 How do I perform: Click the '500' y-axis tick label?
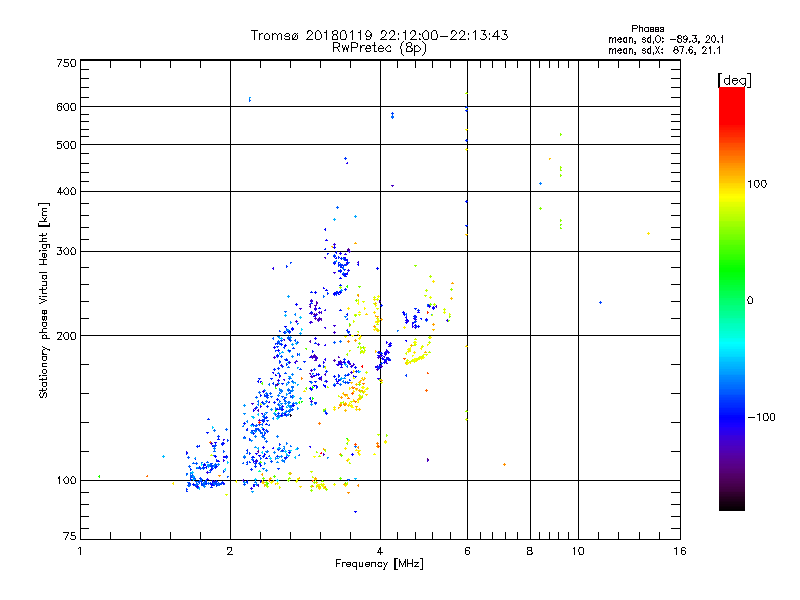[x=66, y=145]
